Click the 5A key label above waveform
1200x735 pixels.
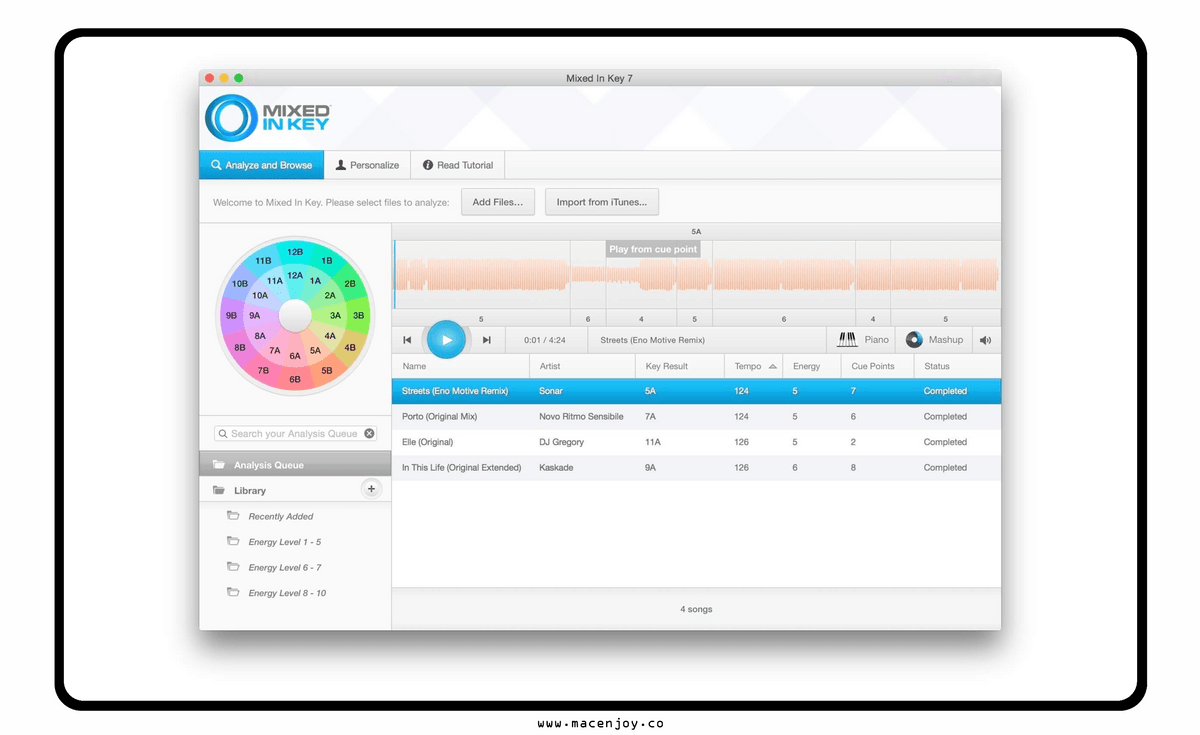(696, 231)
